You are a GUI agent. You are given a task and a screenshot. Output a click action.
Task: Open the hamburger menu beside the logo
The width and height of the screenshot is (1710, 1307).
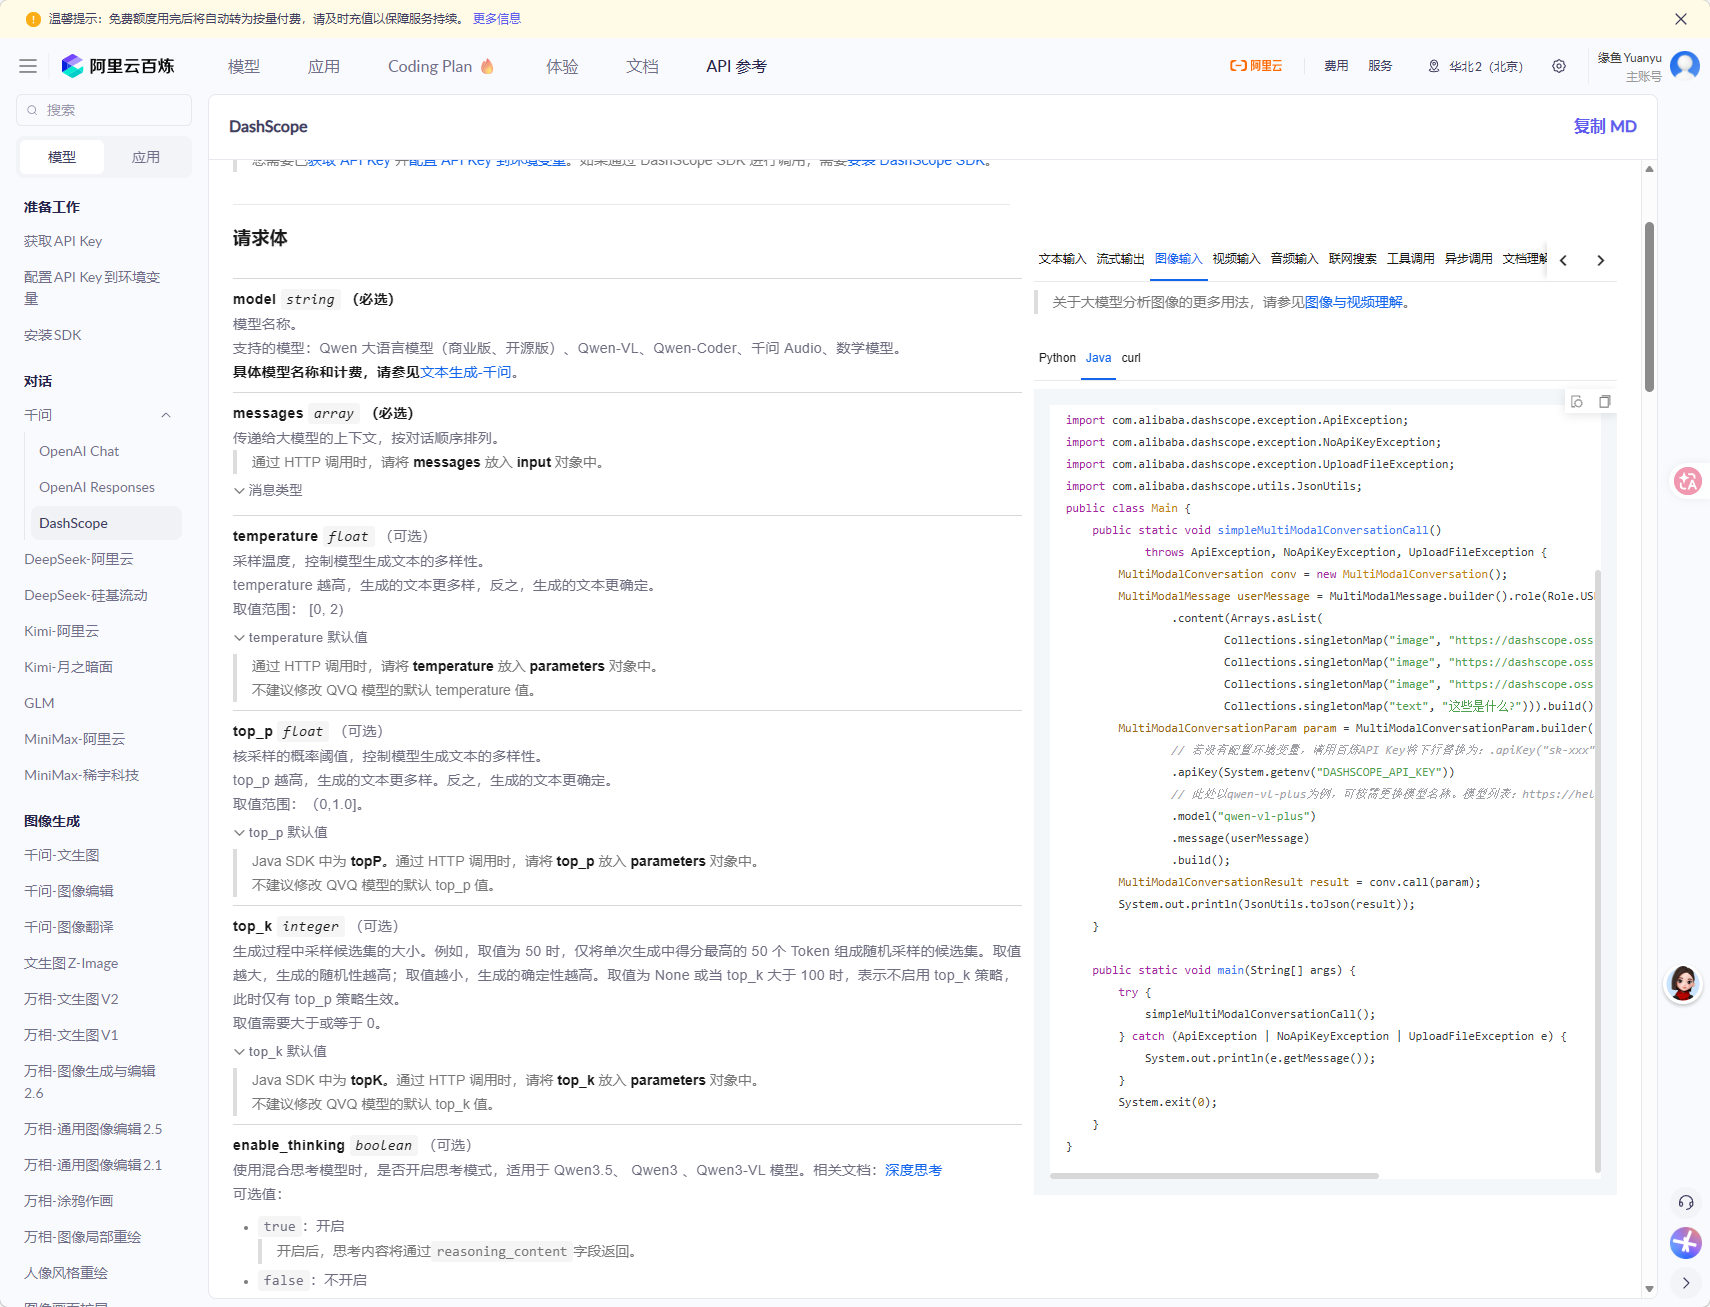(28, 66)
